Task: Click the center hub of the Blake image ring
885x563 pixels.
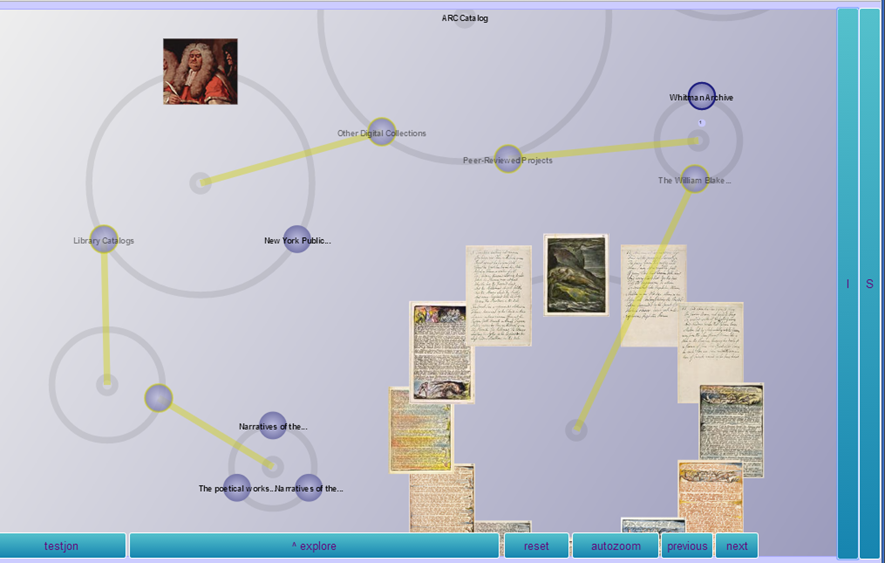Action: click(576, 430)
